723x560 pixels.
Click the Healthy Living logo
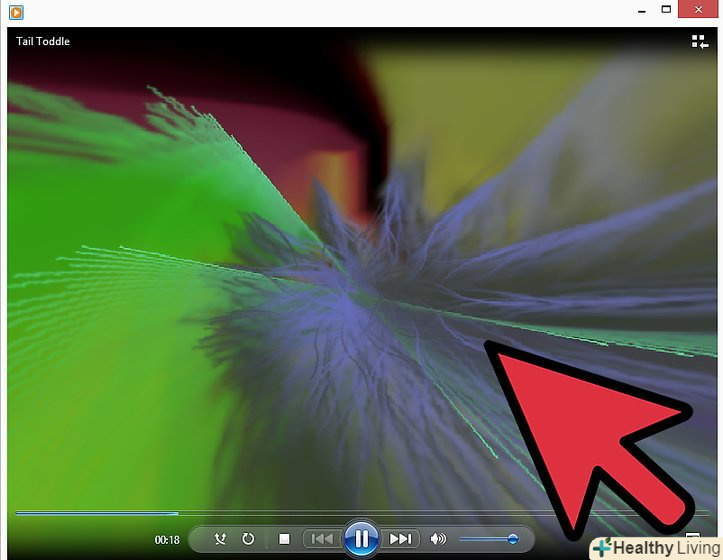[656, 548]
